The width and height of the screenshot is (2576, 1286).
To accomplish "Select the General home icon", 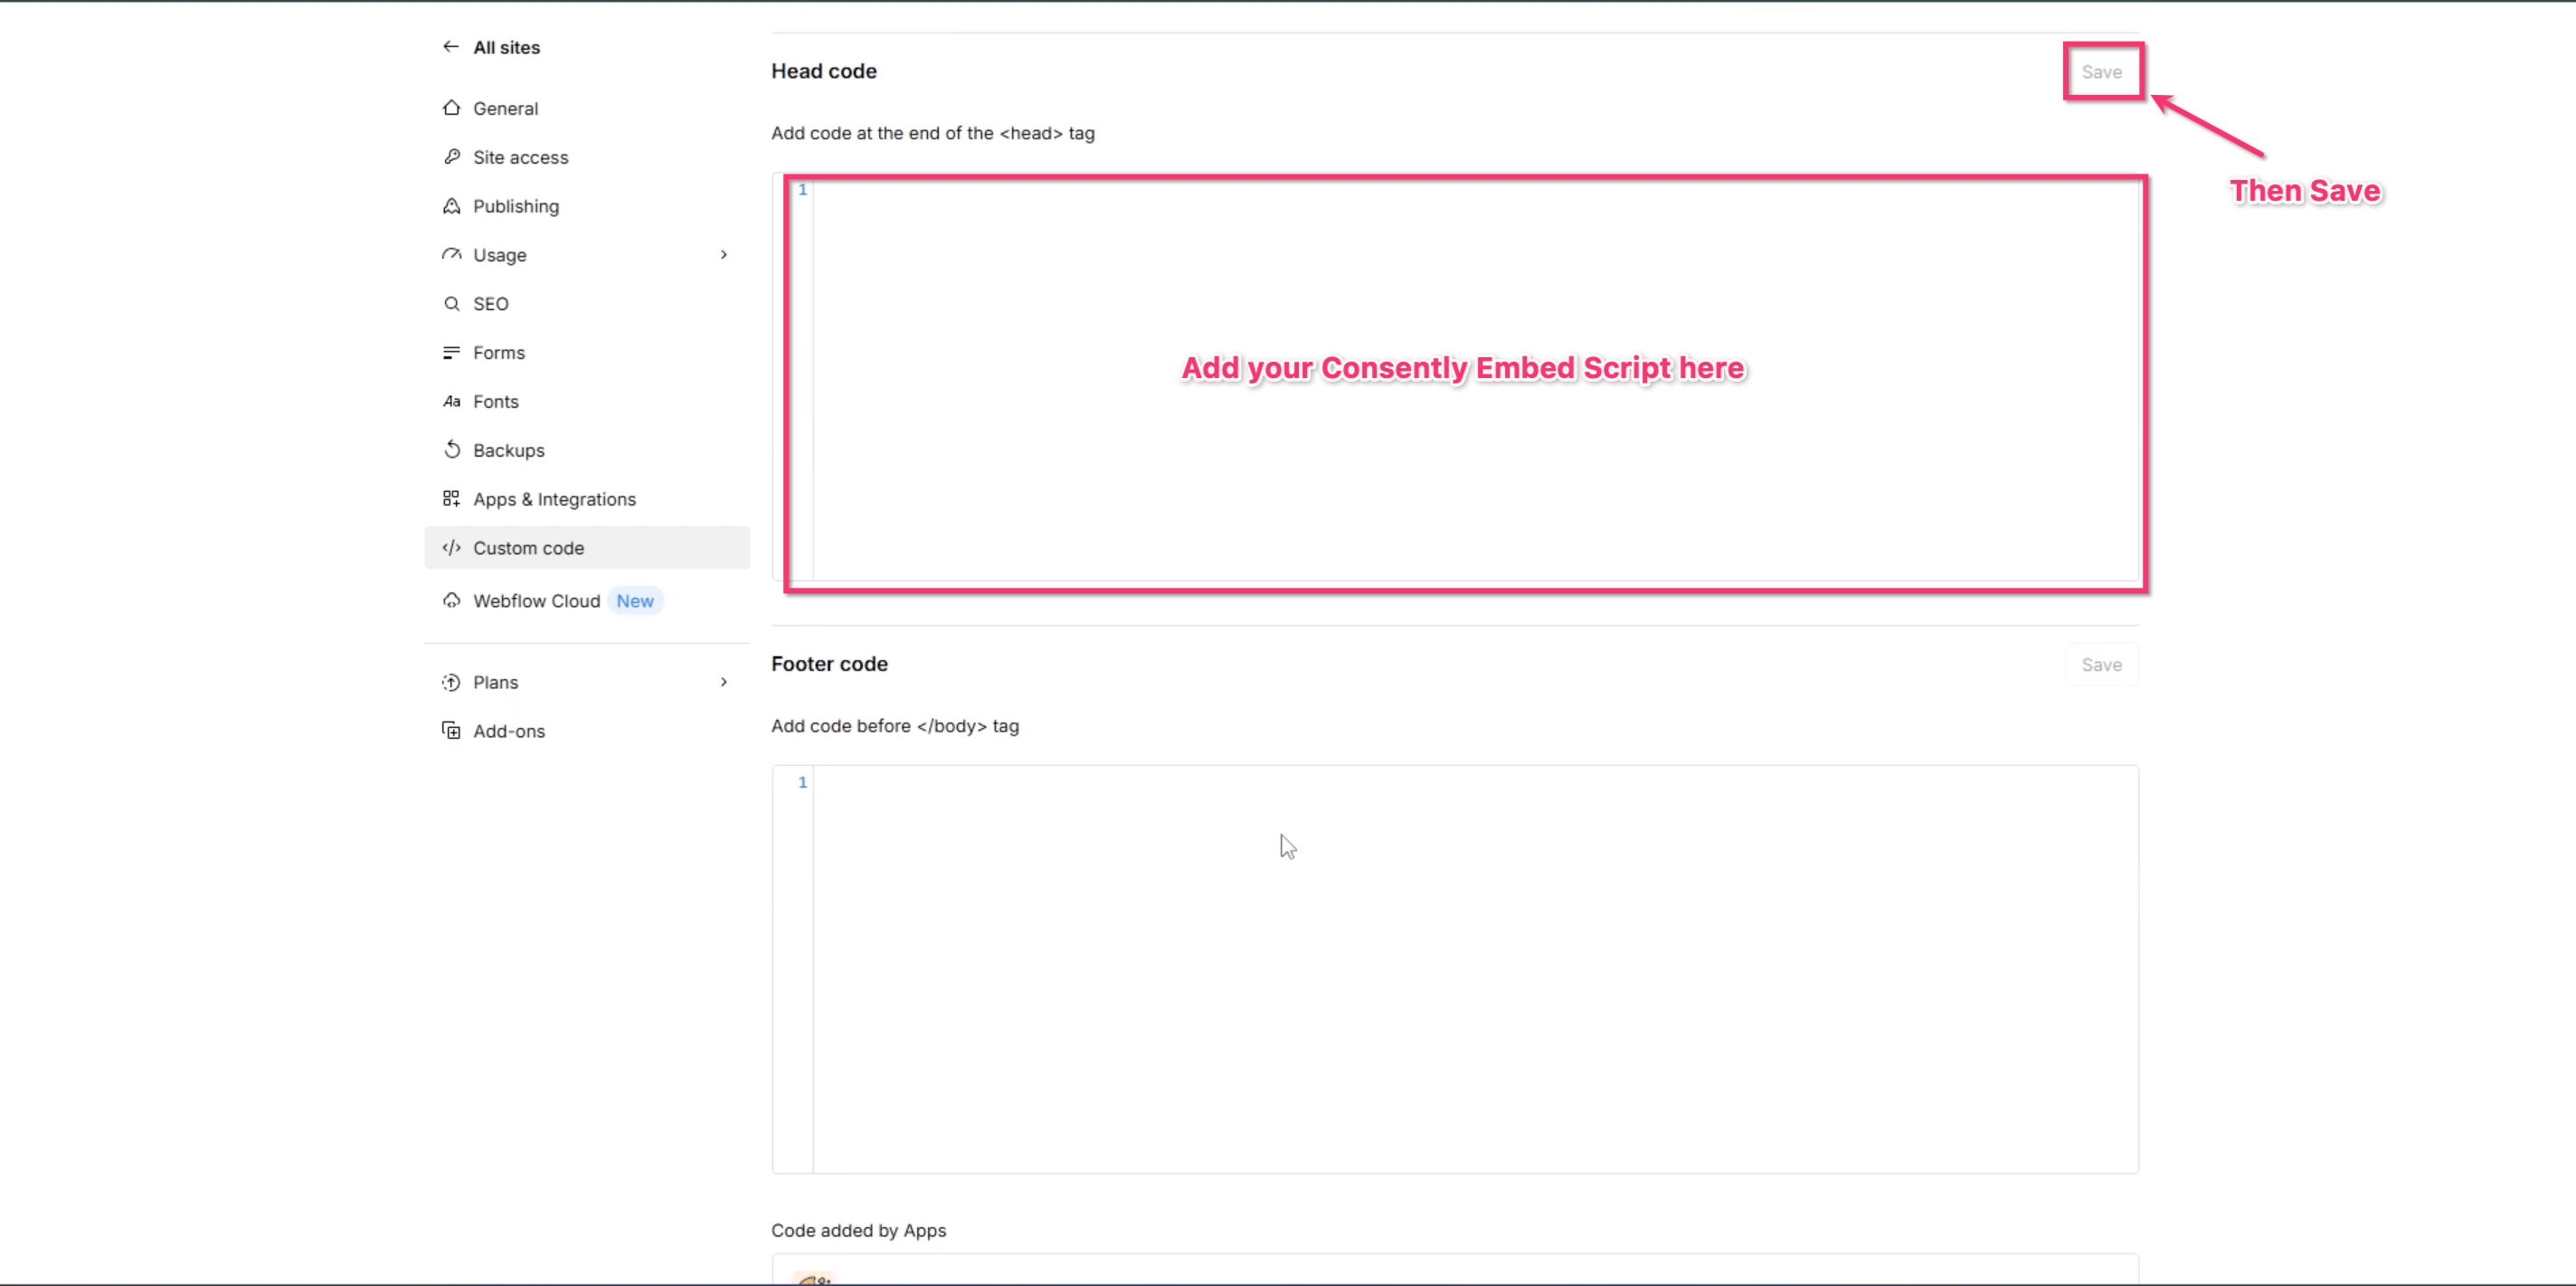I will click(x=452, y=107).
